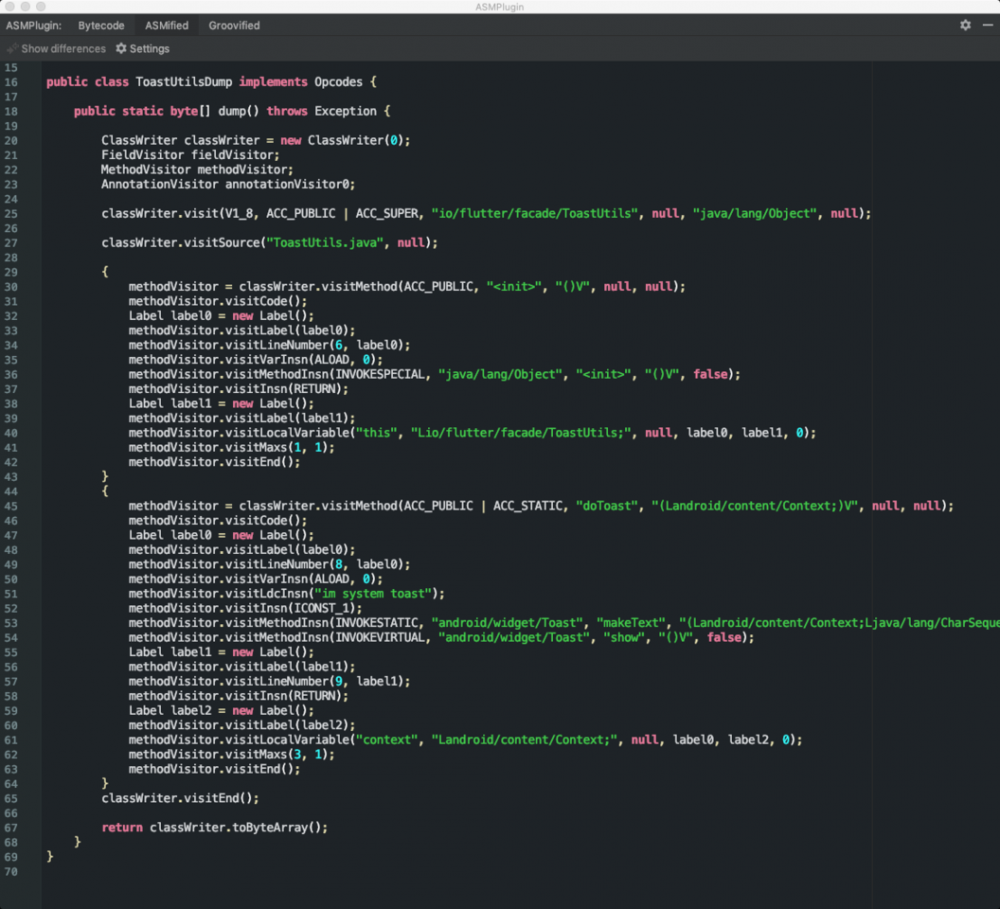This screenshot has width=1000, height=909.
Task: Click 'AnnotationVisitor annotationVisitor0;' line
Action: coord(228,184)
